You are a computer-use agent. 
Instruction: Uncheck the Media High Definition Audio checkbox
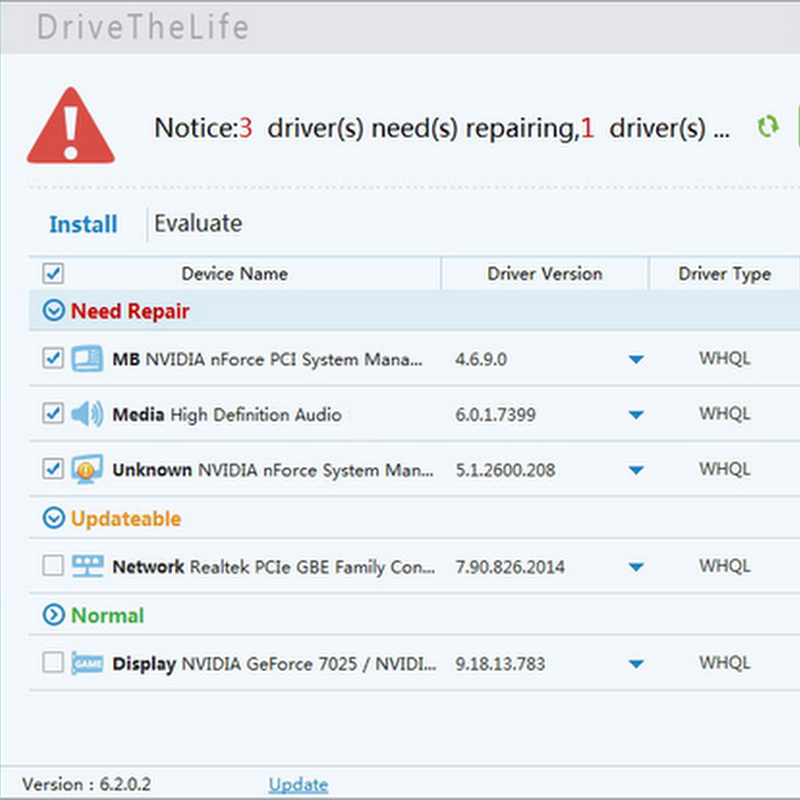(53, 413)
